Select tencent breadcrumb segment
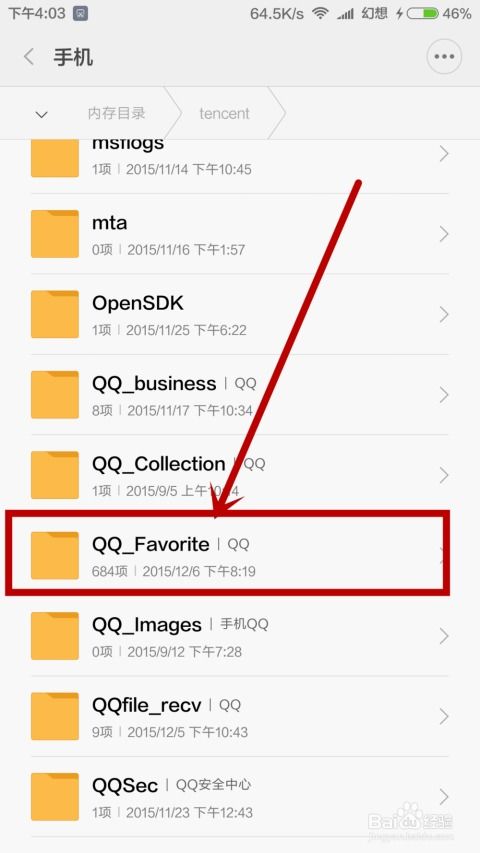Screen dimensions: 480x853 [224, 113]
